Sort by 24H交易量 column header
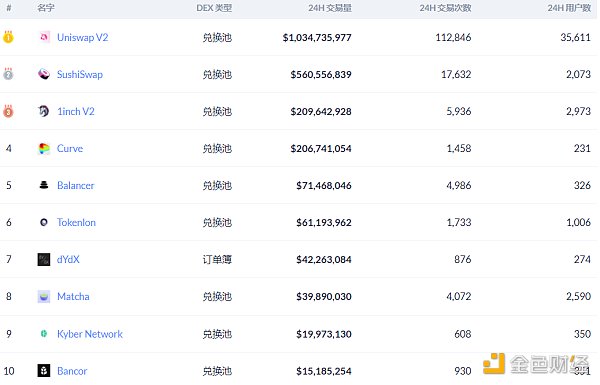The image size is (600, 385). point(330,8)
